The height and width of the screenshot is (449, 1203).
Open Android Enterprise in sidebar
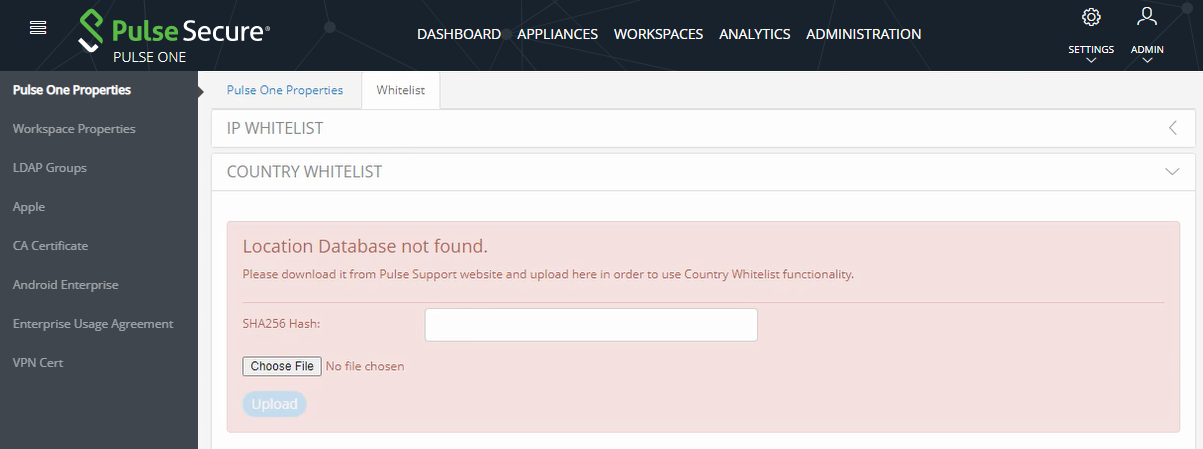(x=66, y=285)
